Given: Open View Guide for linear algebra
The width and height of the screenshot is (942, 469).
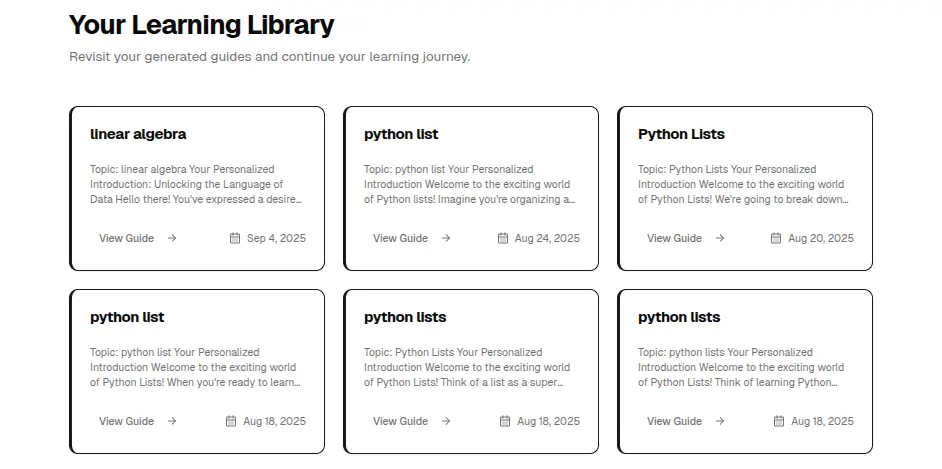Looking at the screenshot, I should click(x=126, y=238).
